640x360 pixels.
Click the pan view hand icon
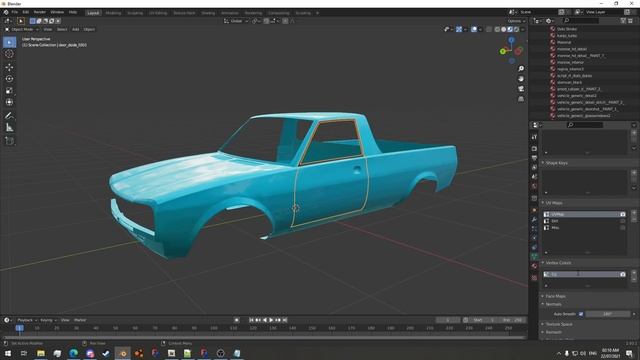pyautogui.click(x=521, y=79)
